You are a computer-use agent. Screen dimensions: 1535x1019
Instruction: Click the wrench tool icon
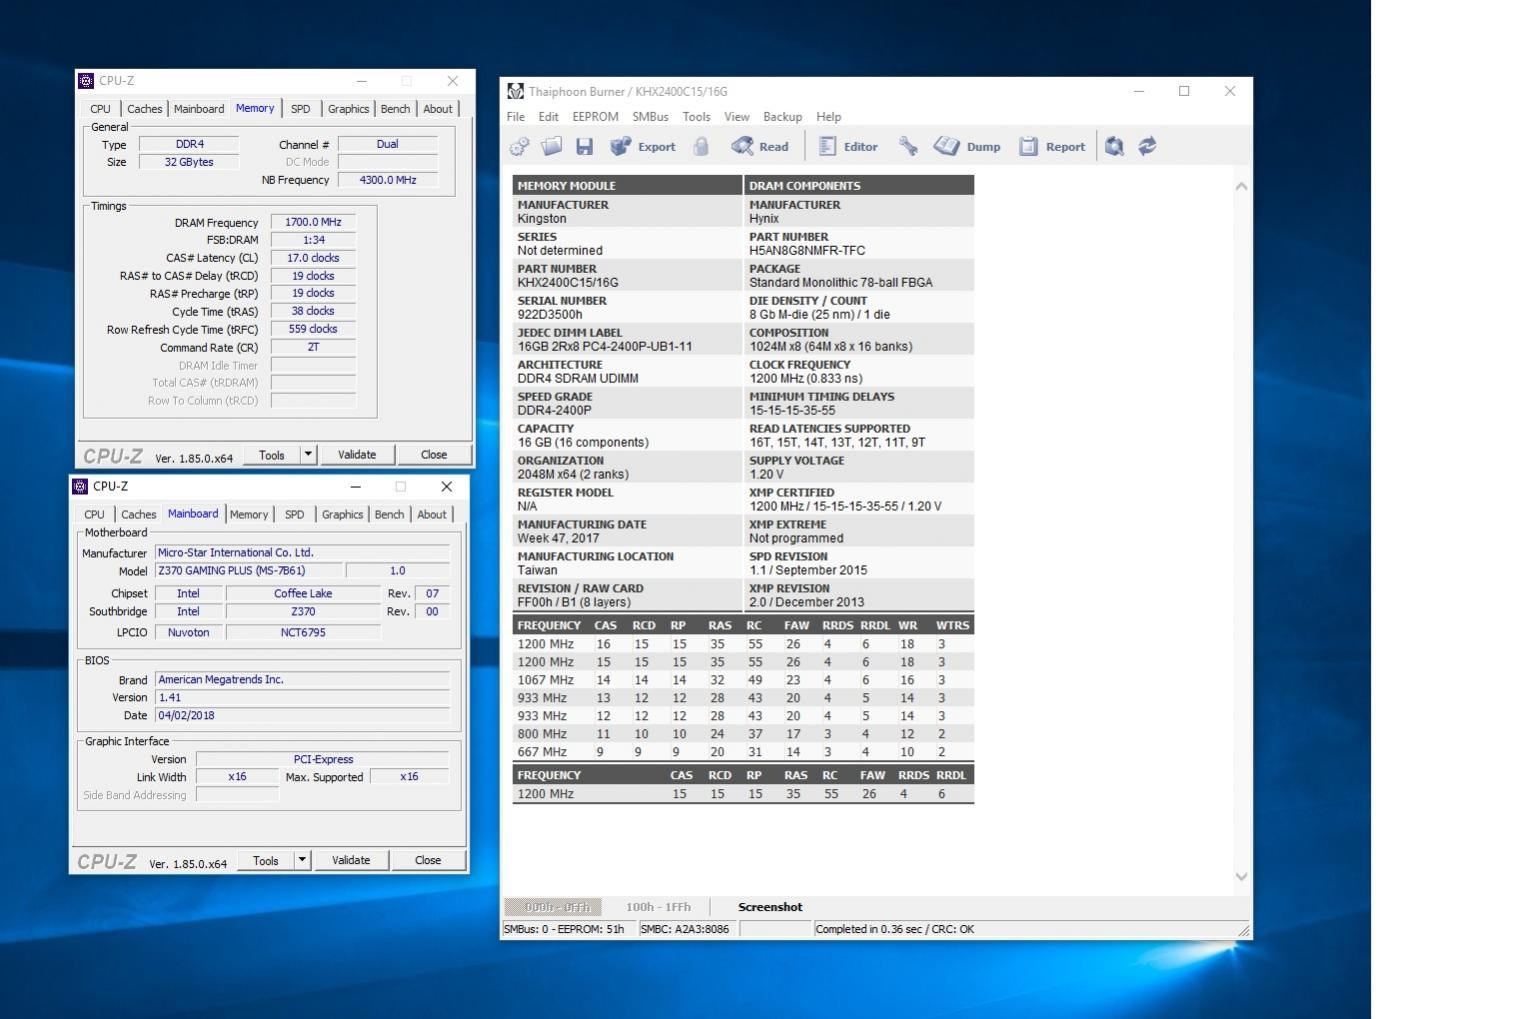coord(908,147)
